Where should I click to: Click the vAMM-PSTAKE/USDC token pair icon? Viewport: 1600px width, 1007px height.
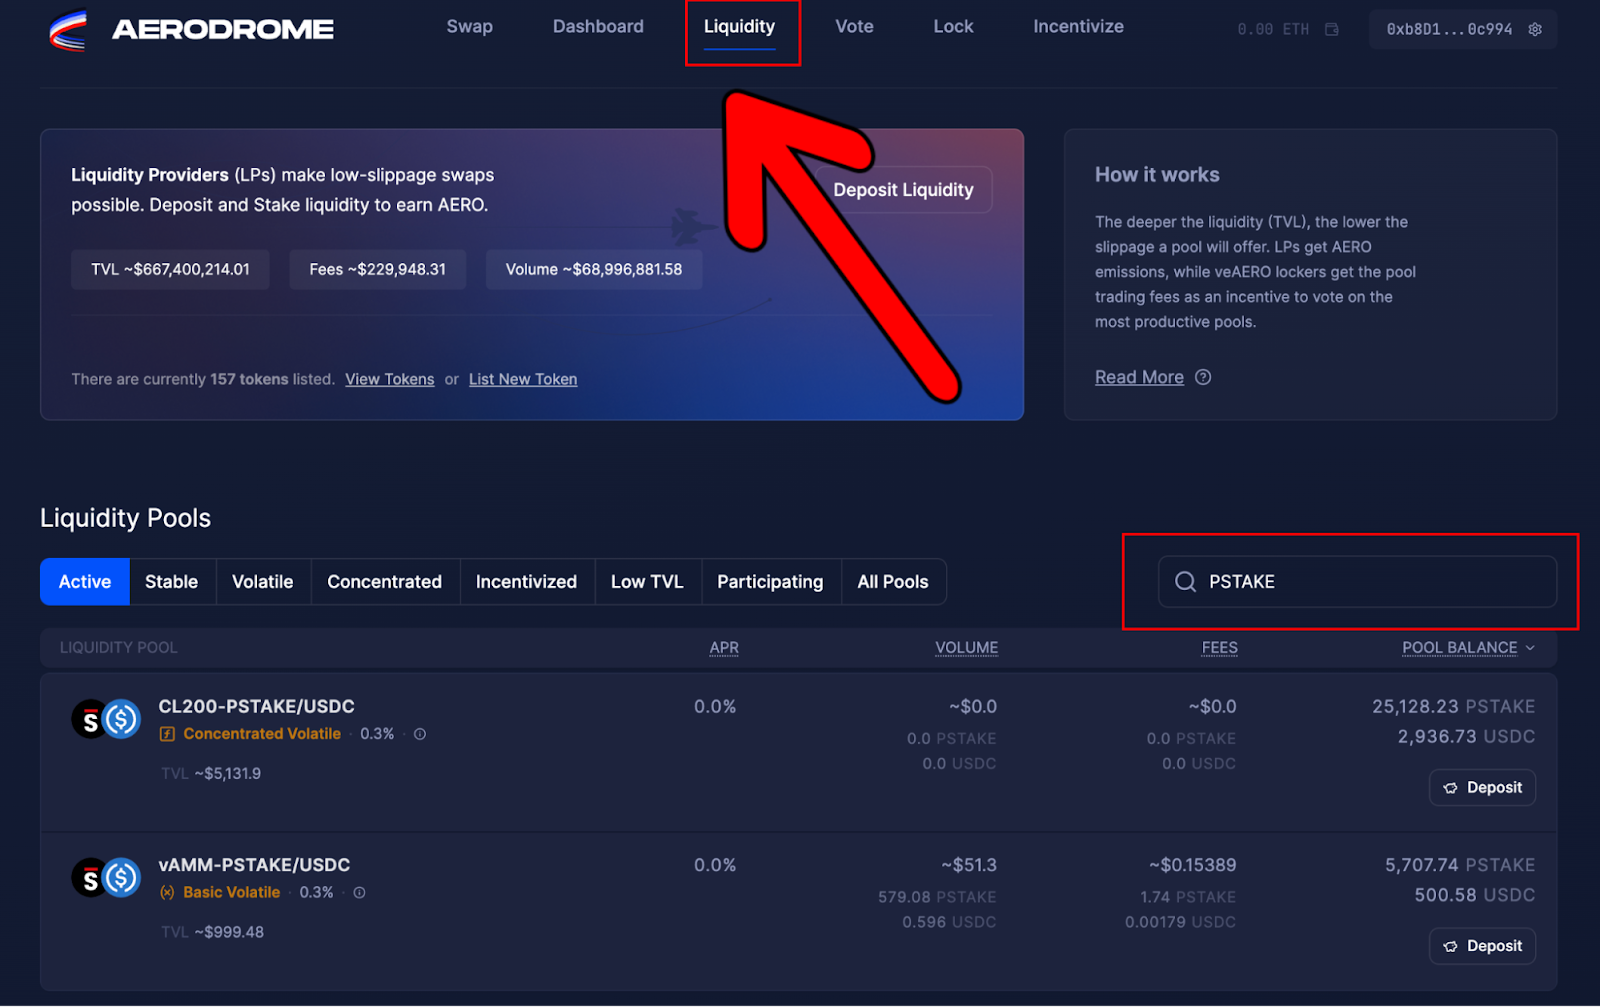[x=106, y=878]
